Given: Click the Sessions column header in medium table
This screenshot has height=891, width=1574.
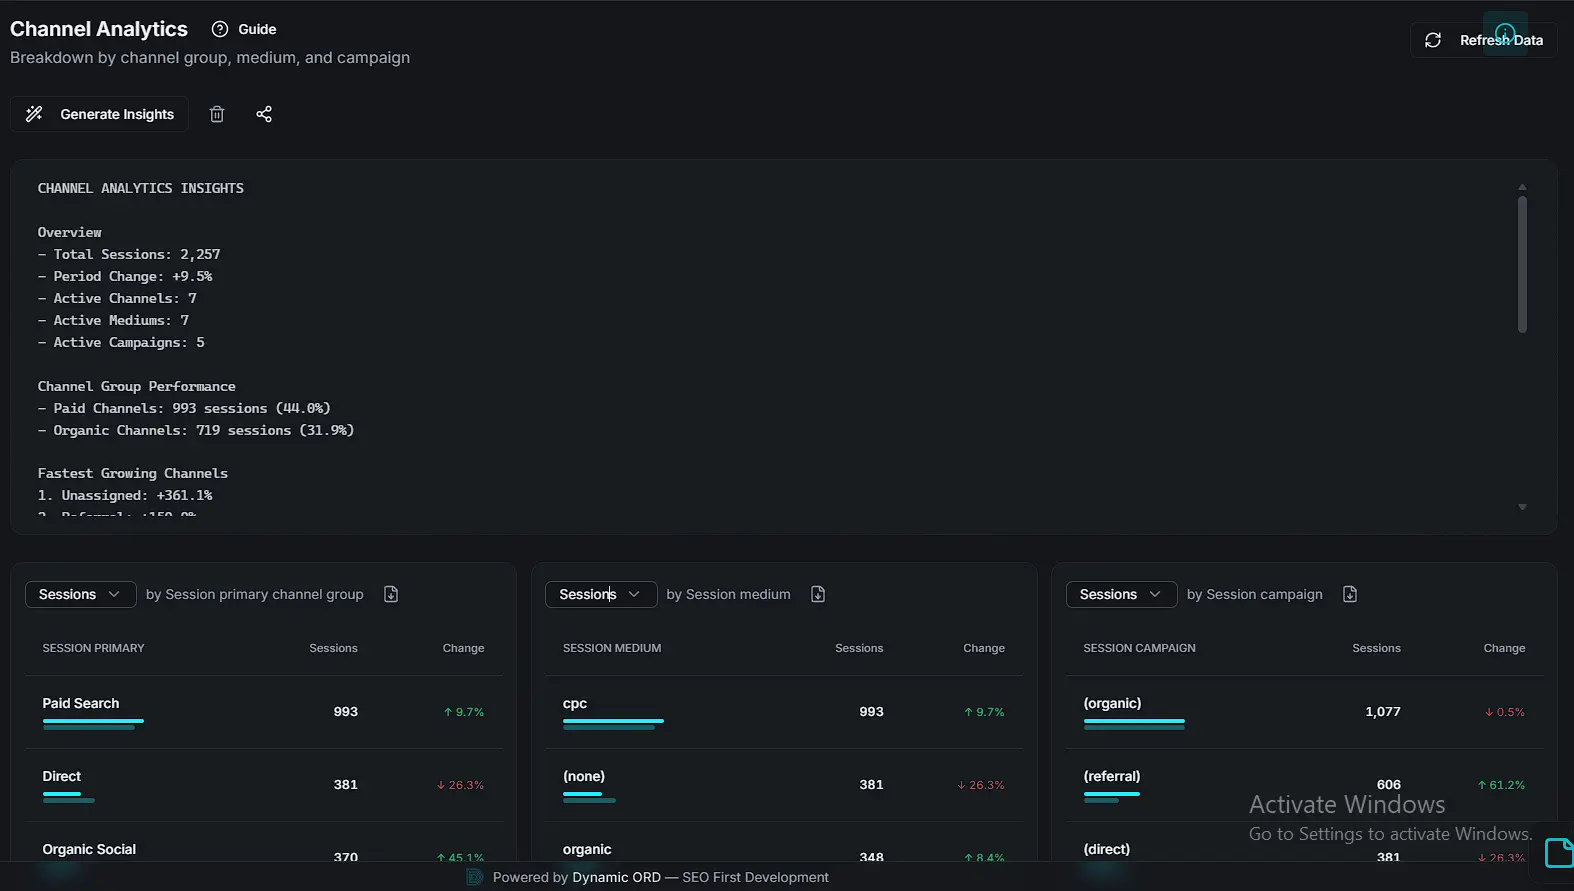Looking at the screenshot, I should pyautogui.click(x=859, y=648).
